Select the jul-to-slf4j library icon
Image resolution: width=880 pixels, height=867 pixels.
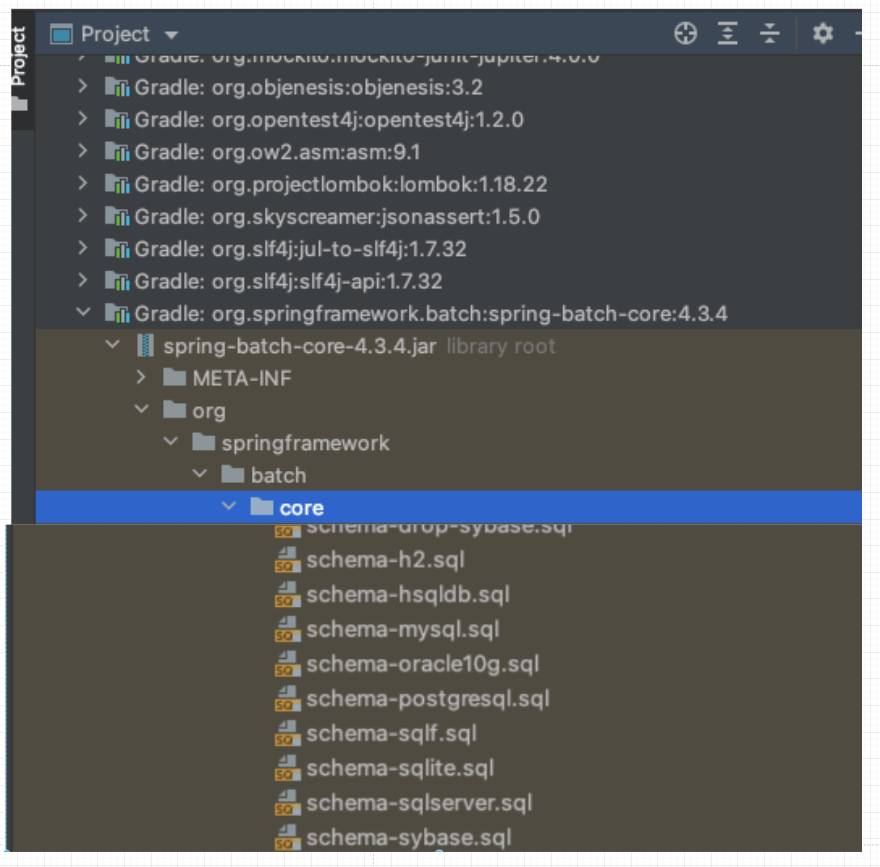point(117,249)
